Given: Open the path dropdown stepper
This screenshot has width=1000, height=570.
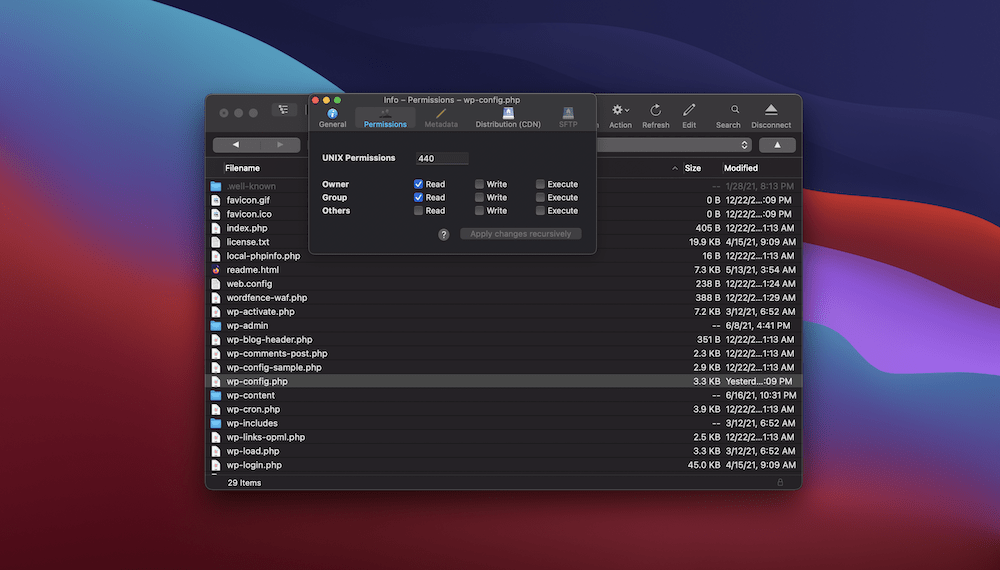Looking at the screenshot, I should click(744, 145).
